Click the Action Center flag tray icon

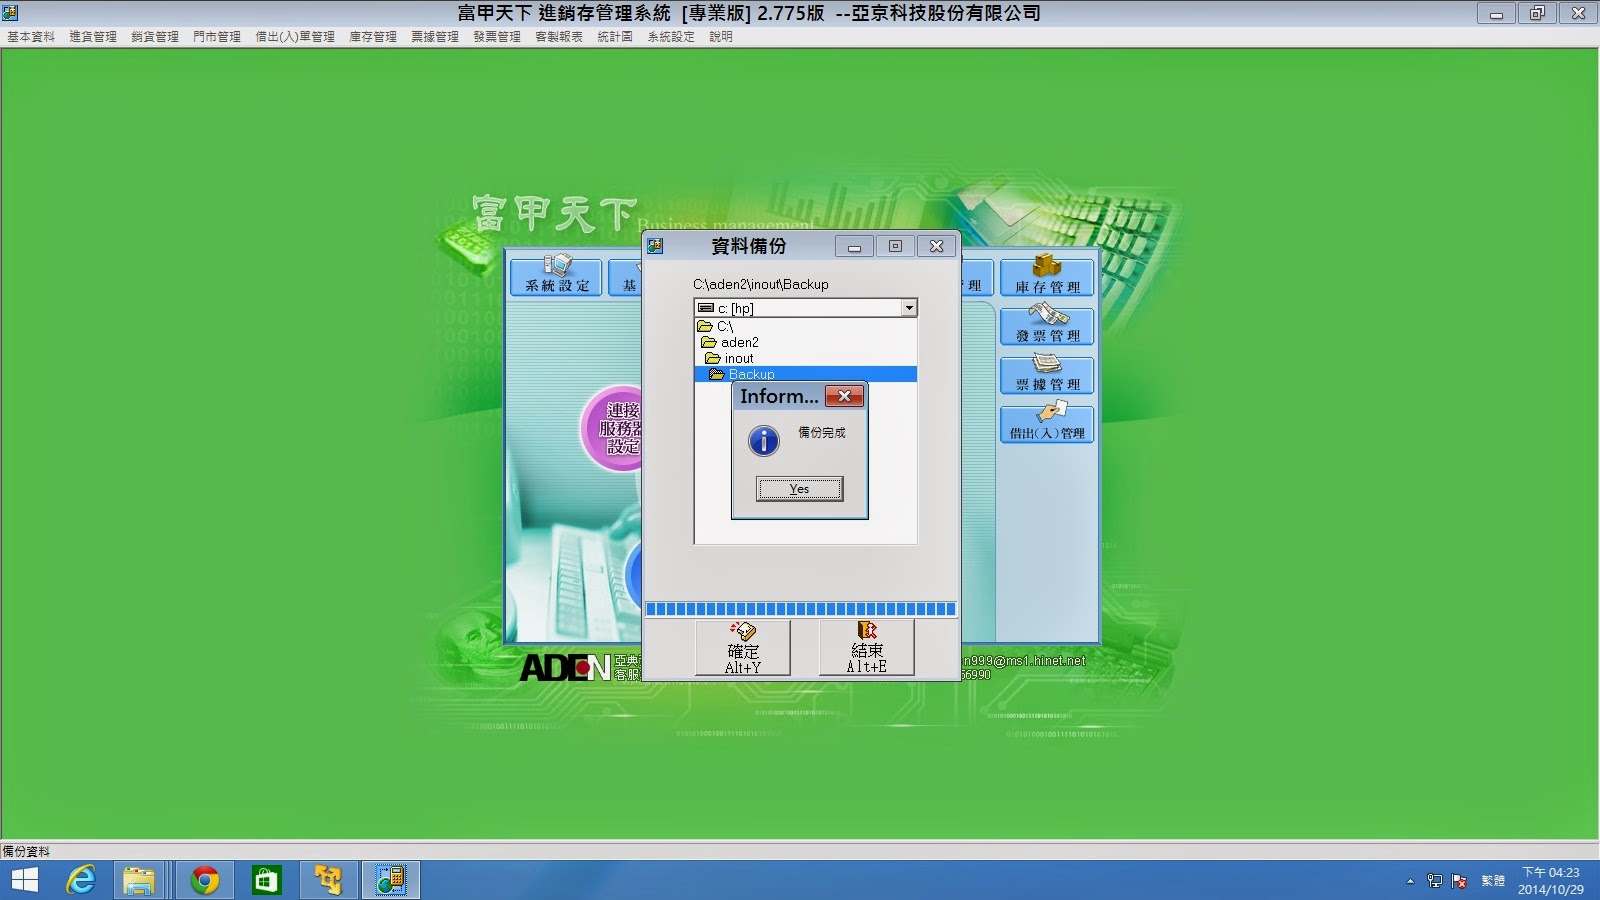1460,881
